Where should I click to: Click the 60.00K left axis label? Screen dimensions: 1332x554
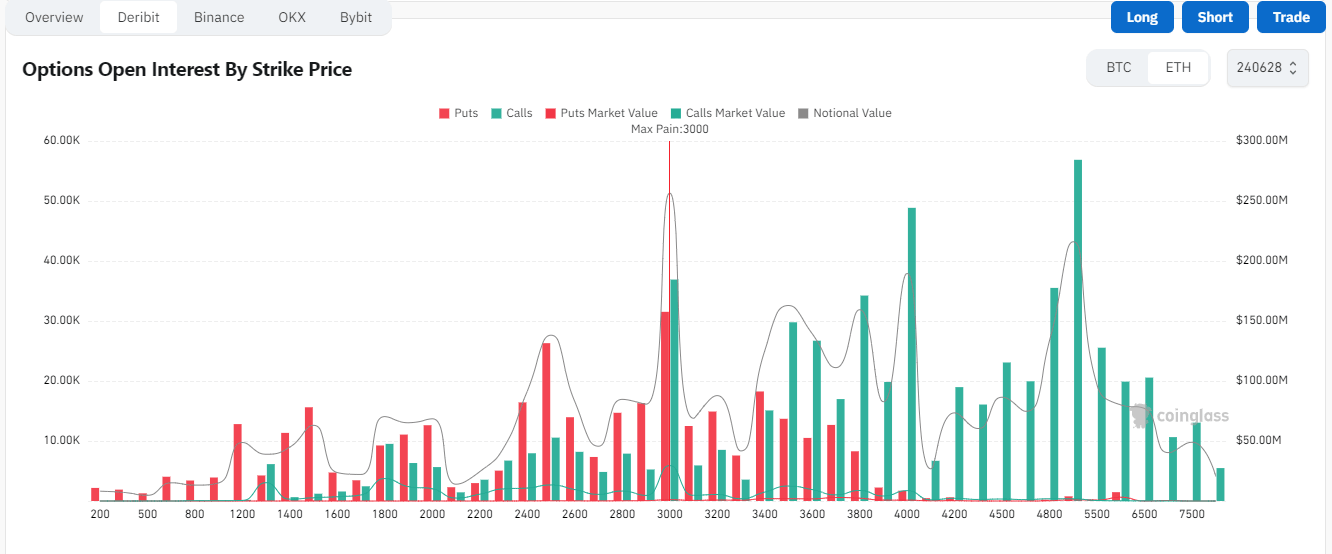[x=61, y=140]
